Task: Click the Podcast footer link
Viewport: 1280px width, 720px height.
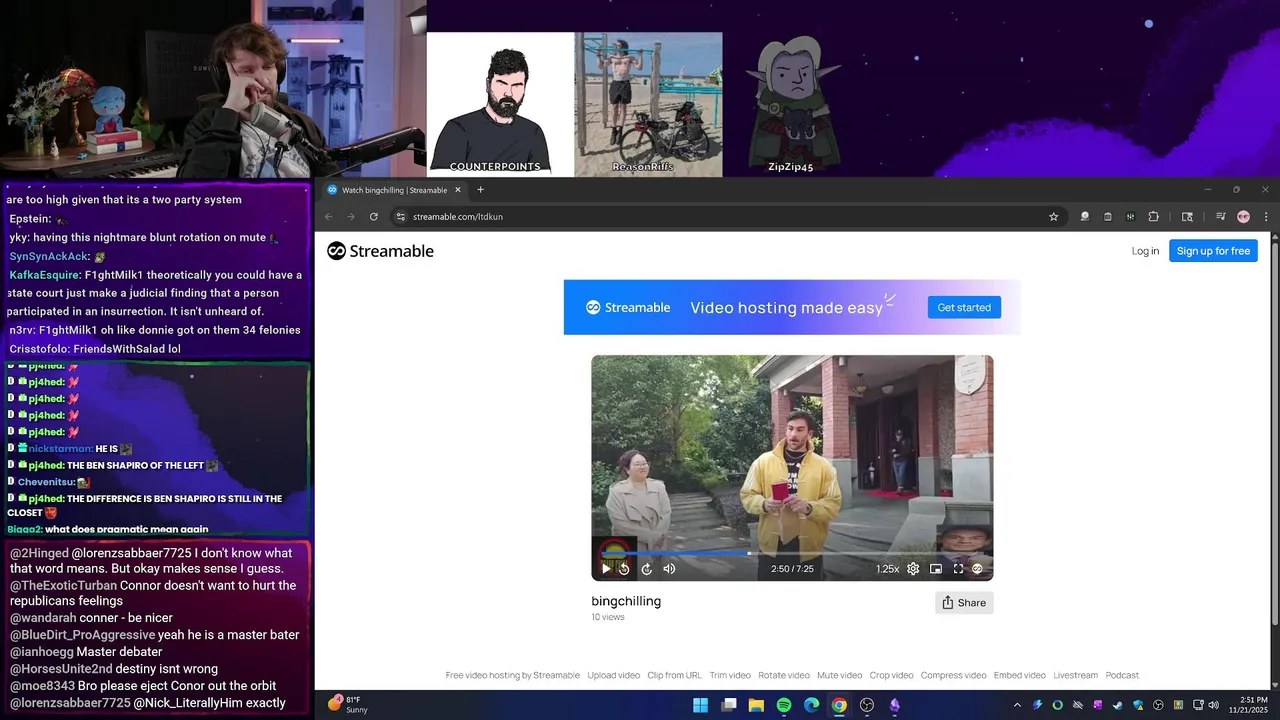Action: click(1122, 675)
